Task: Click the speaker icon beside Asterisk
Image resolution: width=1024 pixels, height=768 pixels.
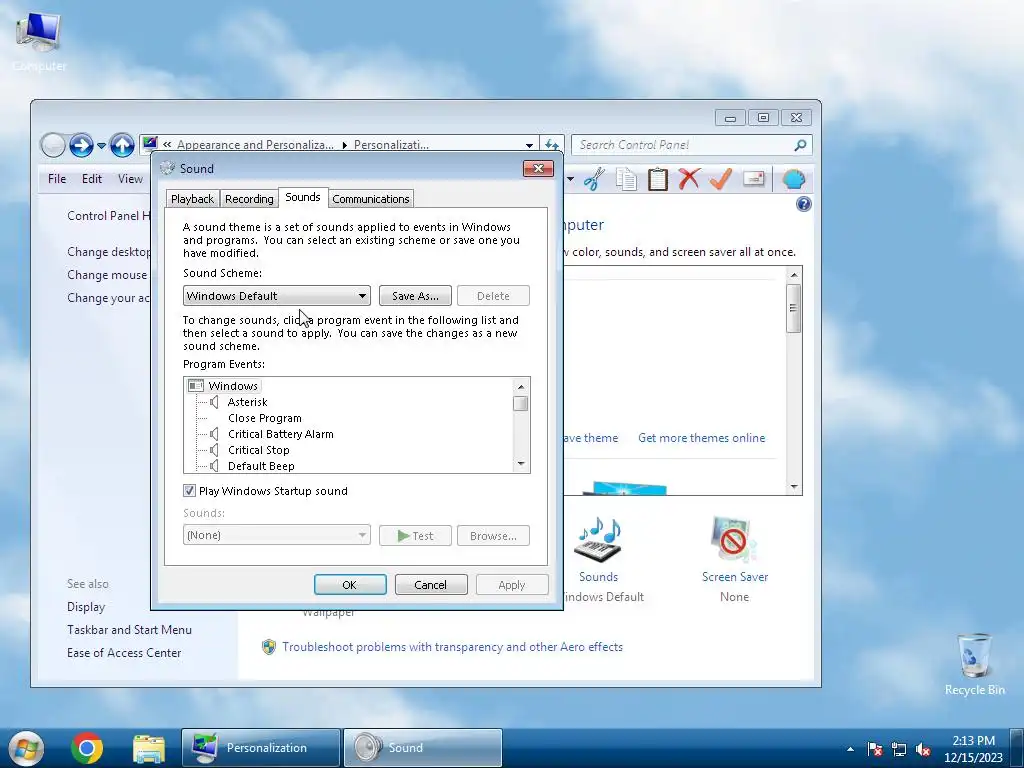Action: [214, 402]
